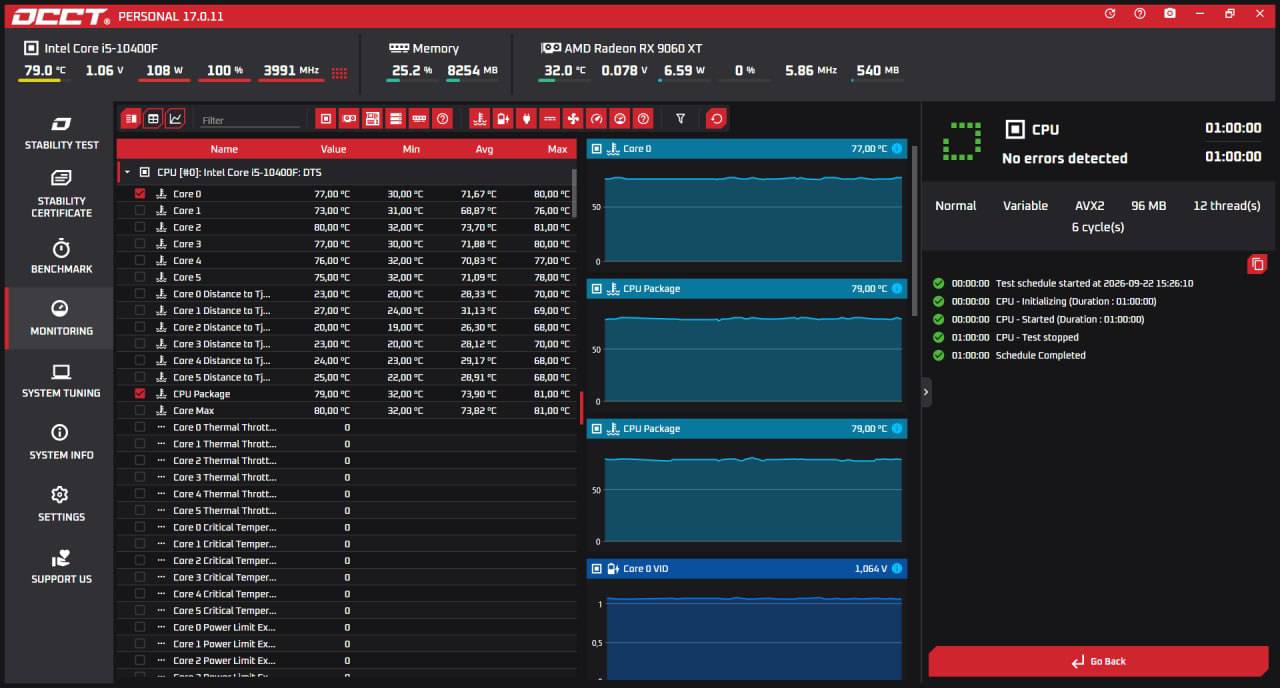The width and height of the screenshot is (1280, 688).
Task: Toggle the power plug sensor type filter
Action: (526, 119)
